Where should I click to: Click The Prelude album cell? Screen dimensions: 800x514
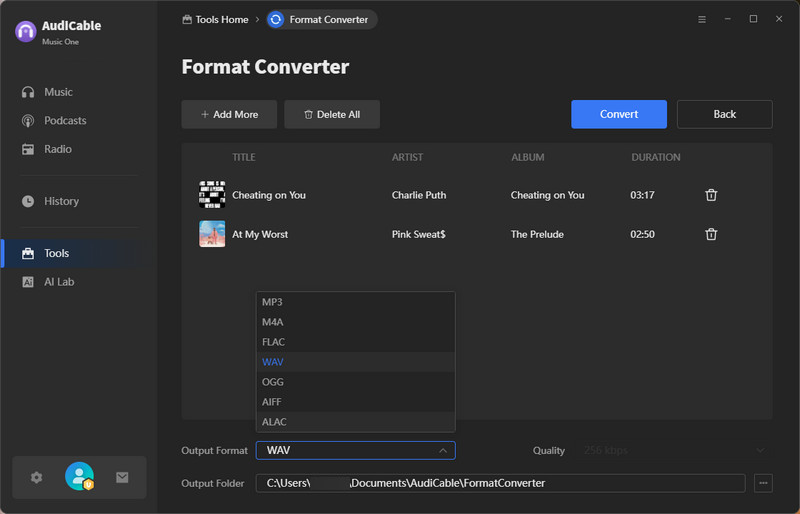[x=537, y=234]
